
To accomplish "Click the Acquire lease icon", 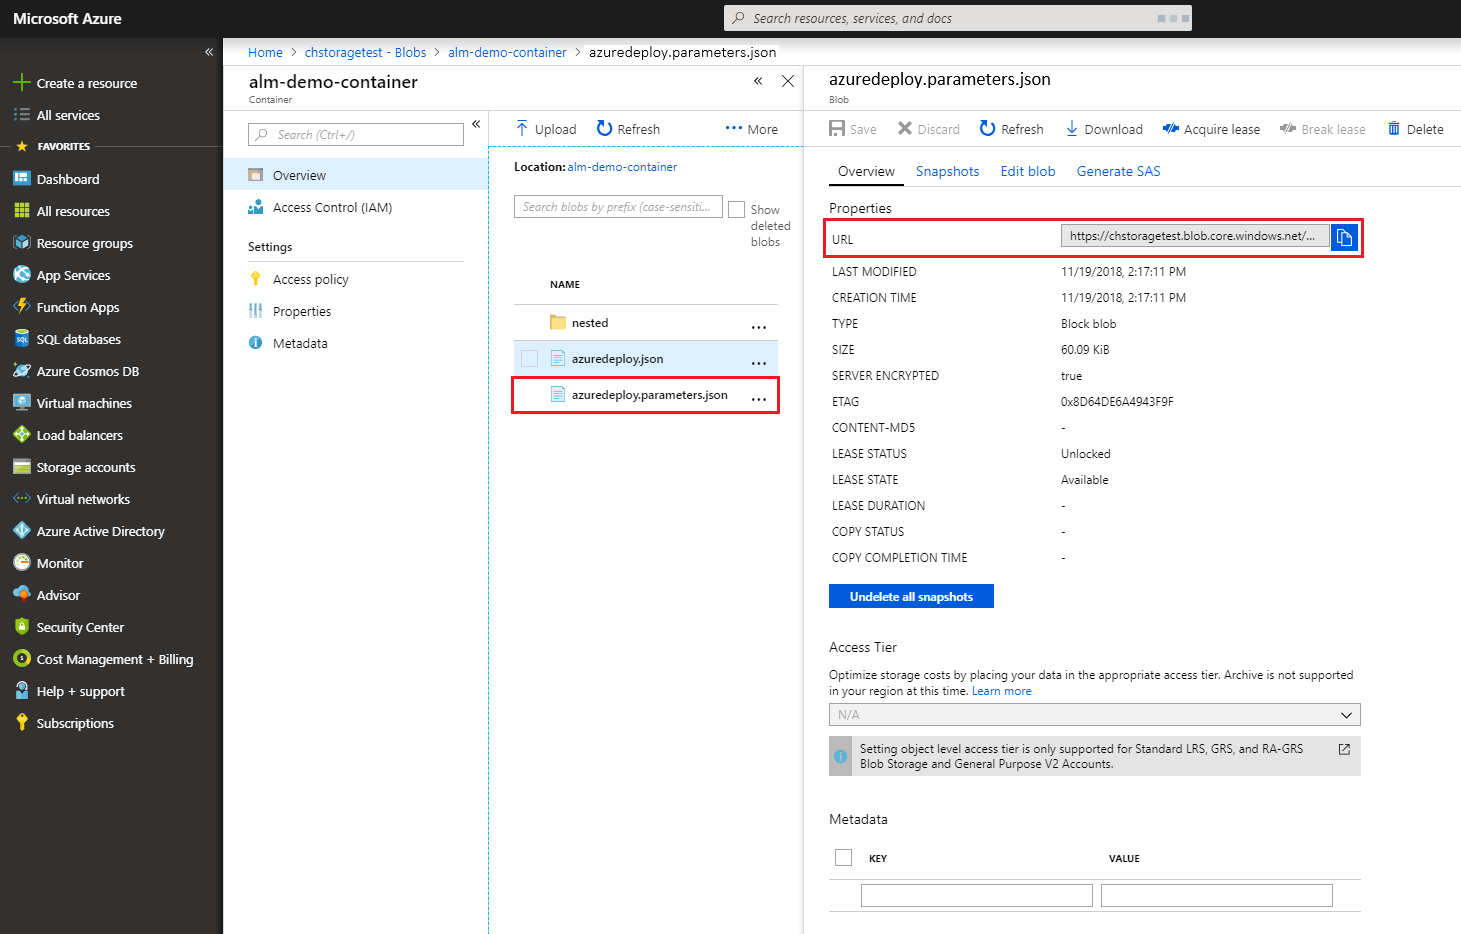I will [x=1170, y=129].
